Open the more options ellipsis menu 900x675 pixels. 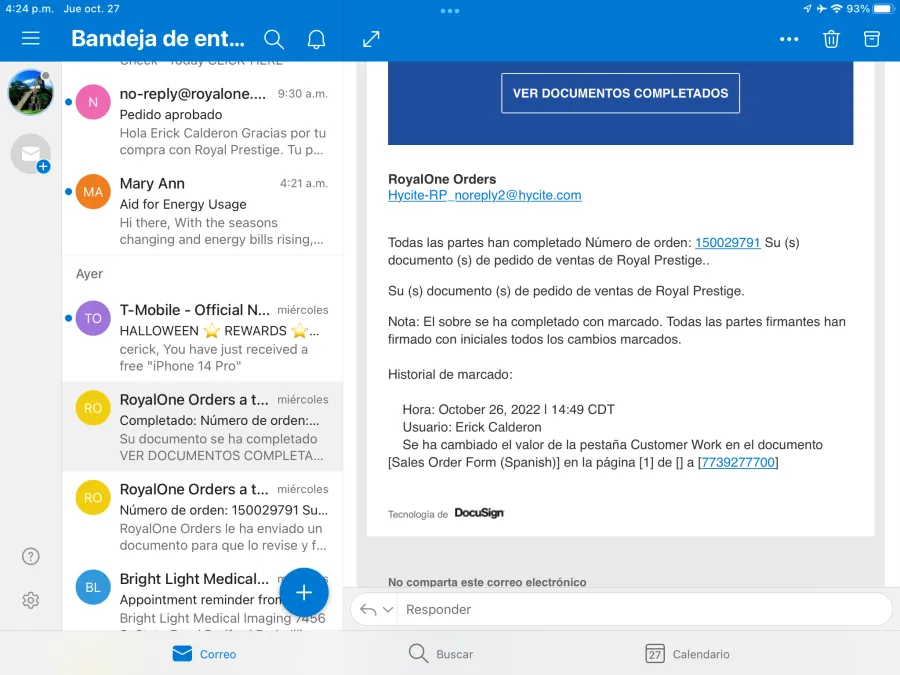pos(789,39)
